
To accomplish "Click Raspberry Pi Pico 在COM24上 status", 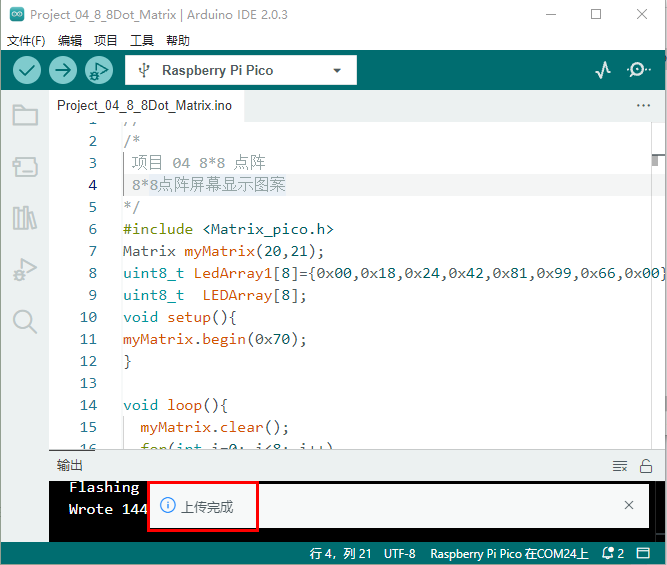I will [509, 554].
